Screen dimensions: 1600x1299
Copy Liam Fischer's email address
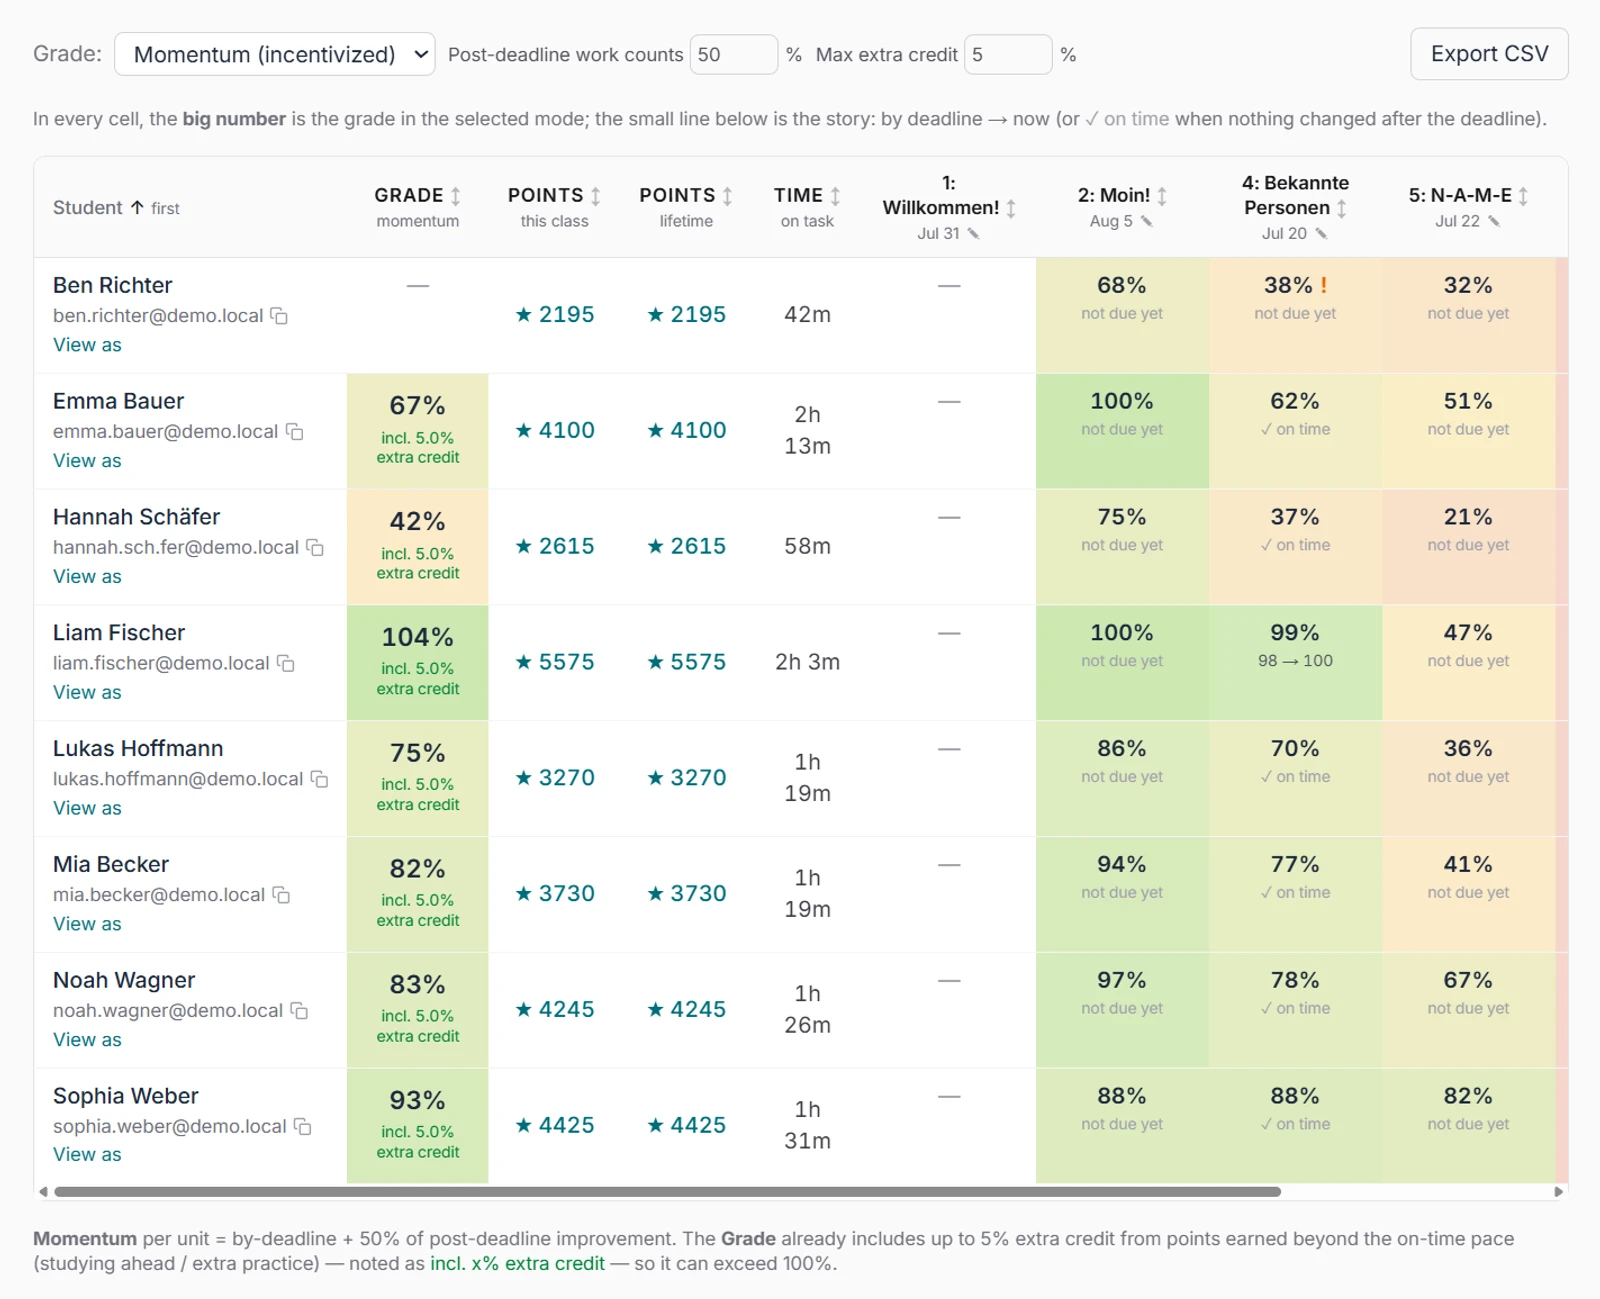pos(286,664)
